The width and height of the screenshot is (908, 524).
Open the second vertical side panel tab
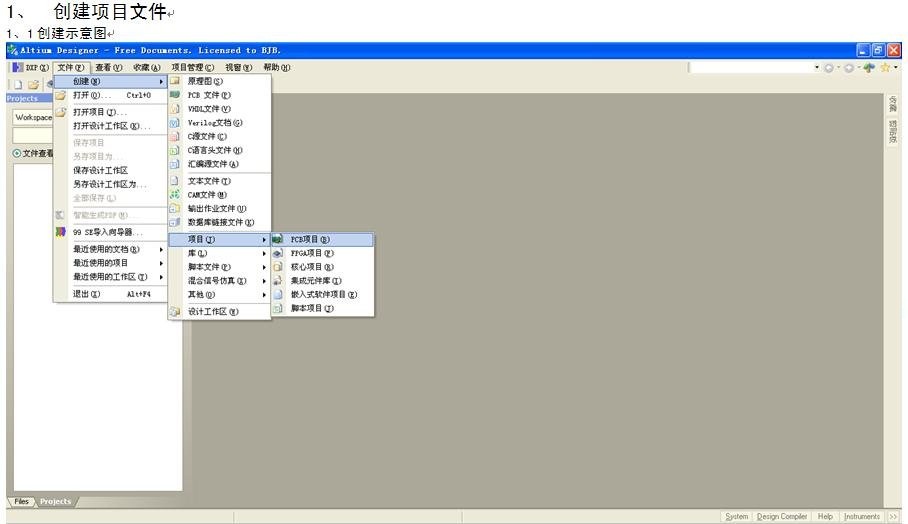coord(892,131)
